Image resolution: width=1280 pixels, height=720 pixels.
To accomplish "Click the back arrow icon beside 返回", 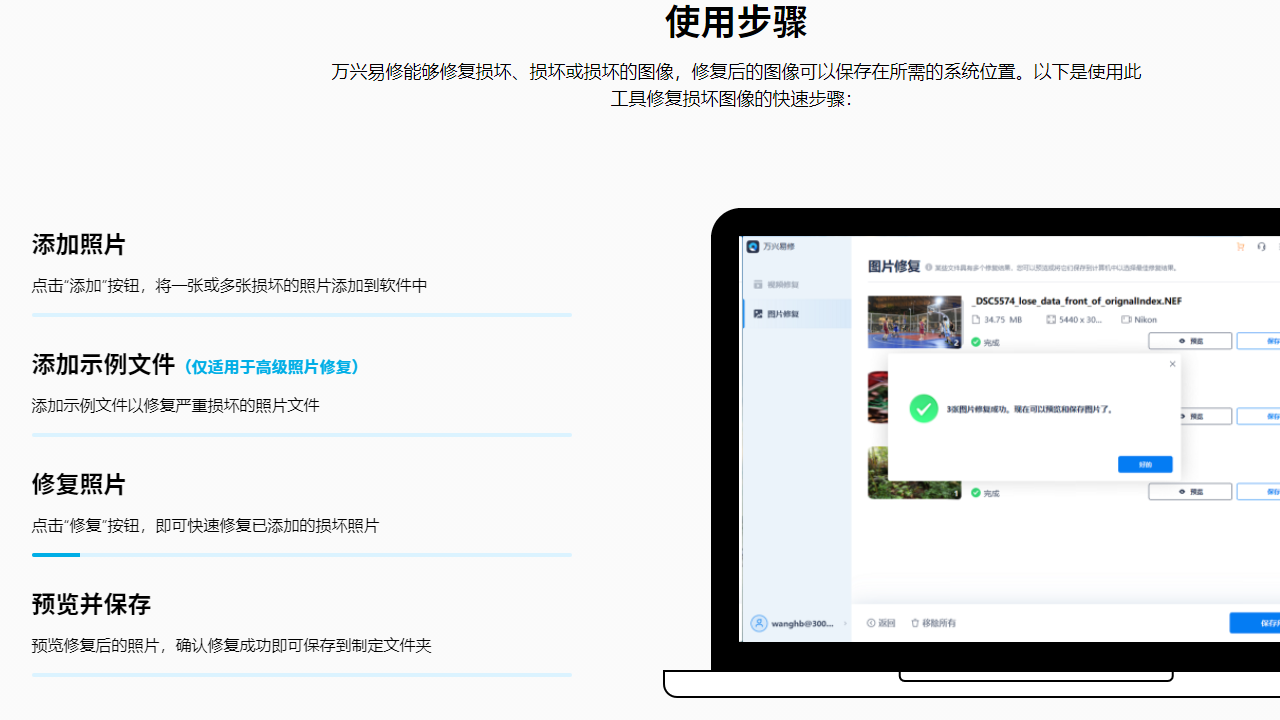I will [x=872, y=622].
